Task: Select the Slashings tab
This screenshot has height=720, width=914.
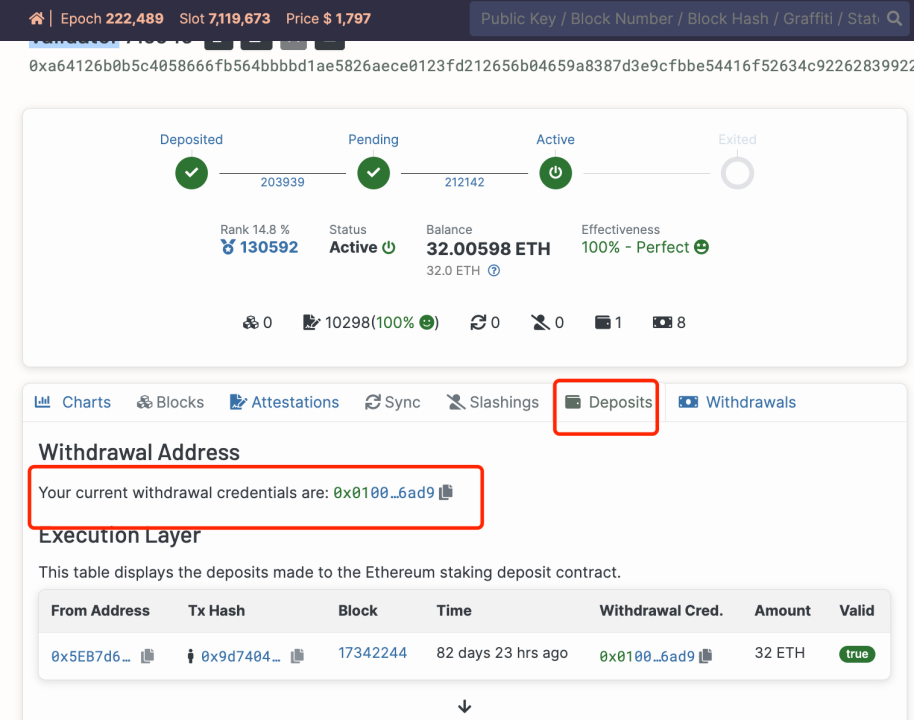Action: pos(492,402)
